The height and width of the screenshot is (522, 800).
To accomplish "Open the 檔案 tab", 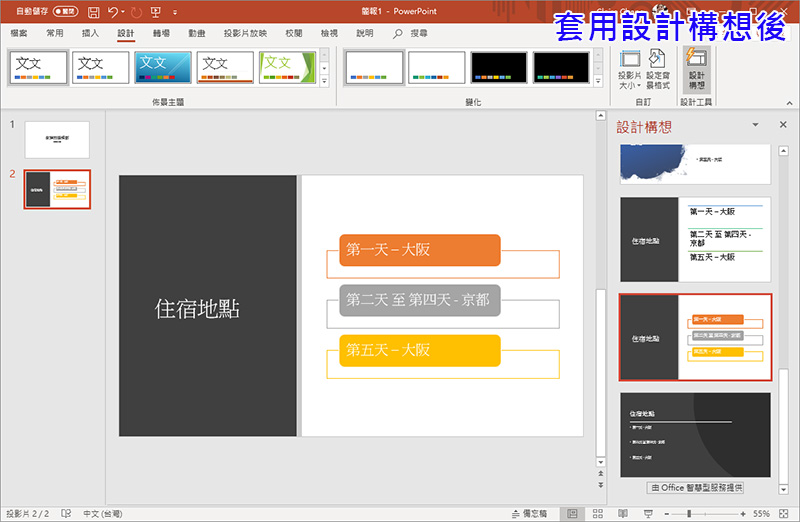I will pos(19,33).
